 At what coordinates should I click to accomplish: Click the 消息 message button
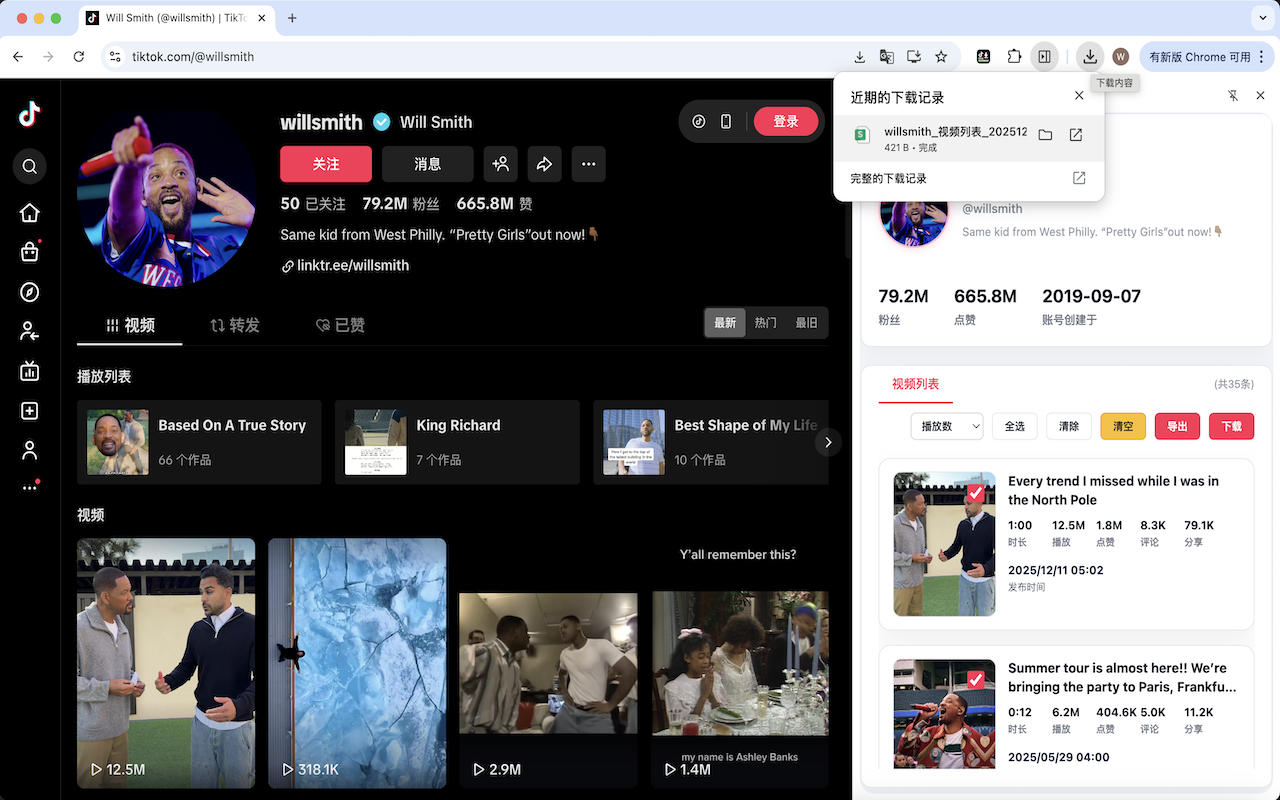428,164
